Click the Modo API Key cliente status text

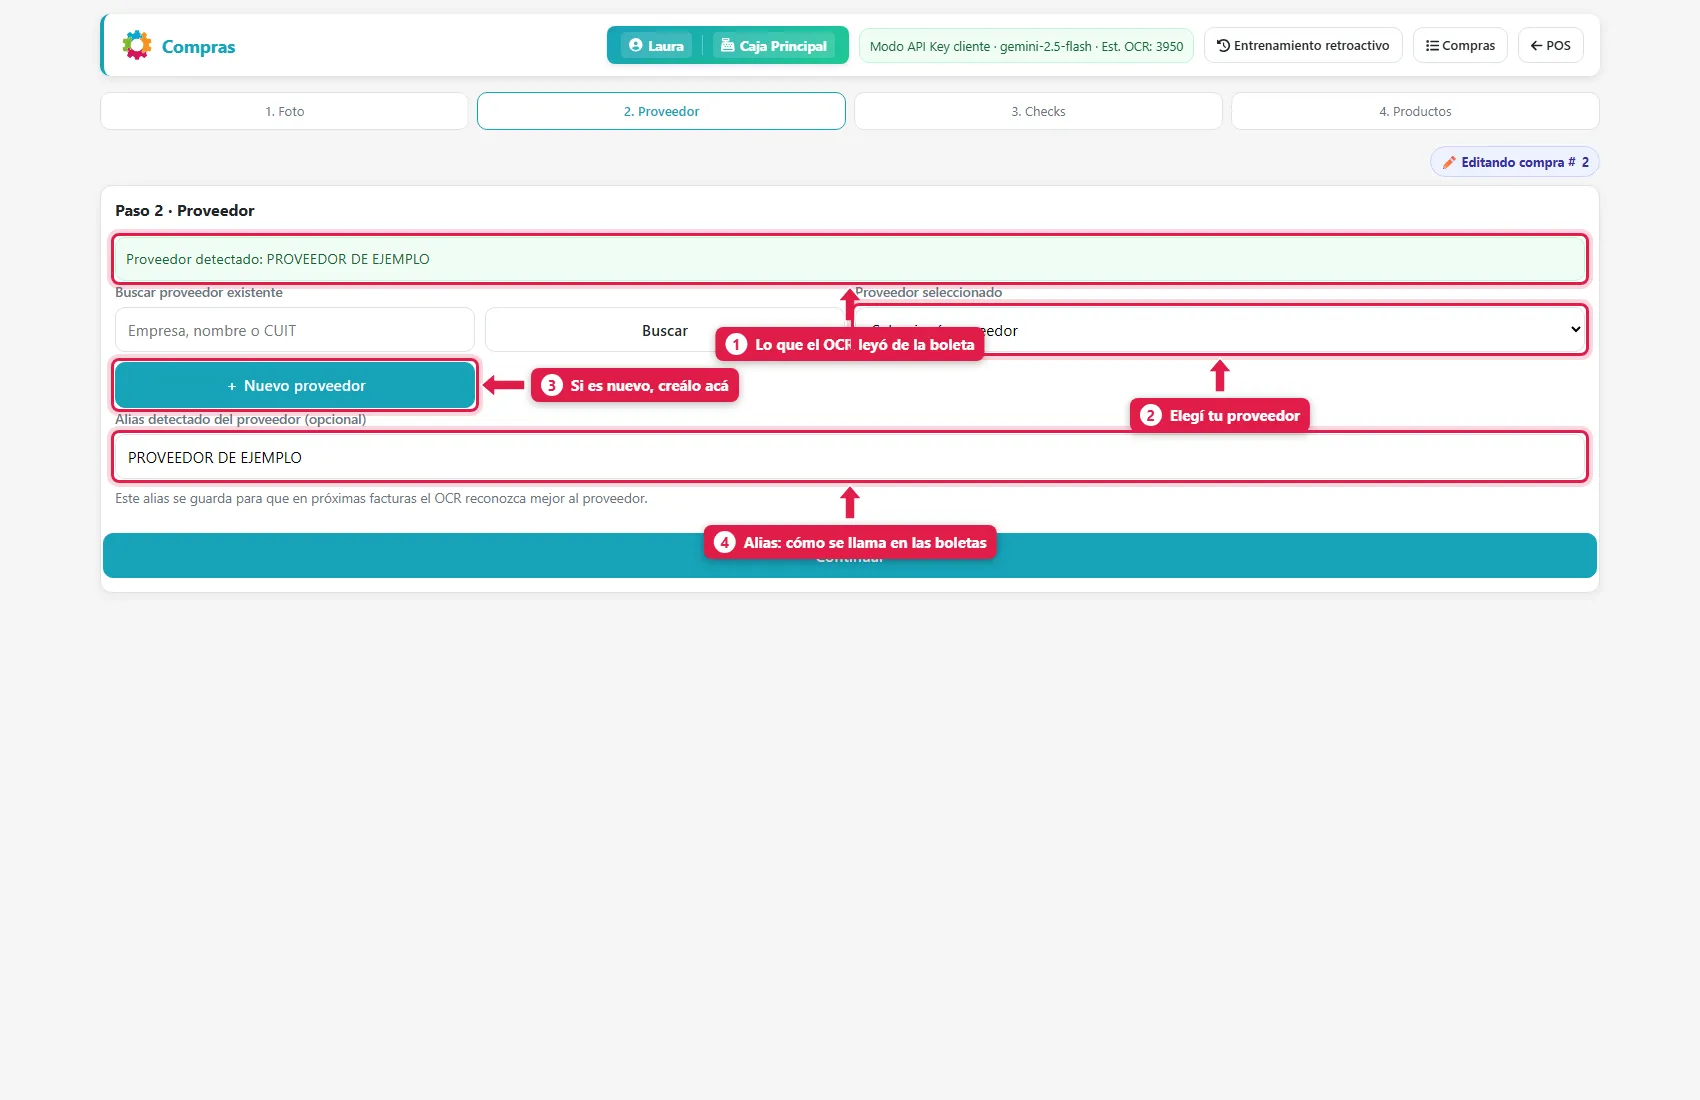[x=1026, y=46]
